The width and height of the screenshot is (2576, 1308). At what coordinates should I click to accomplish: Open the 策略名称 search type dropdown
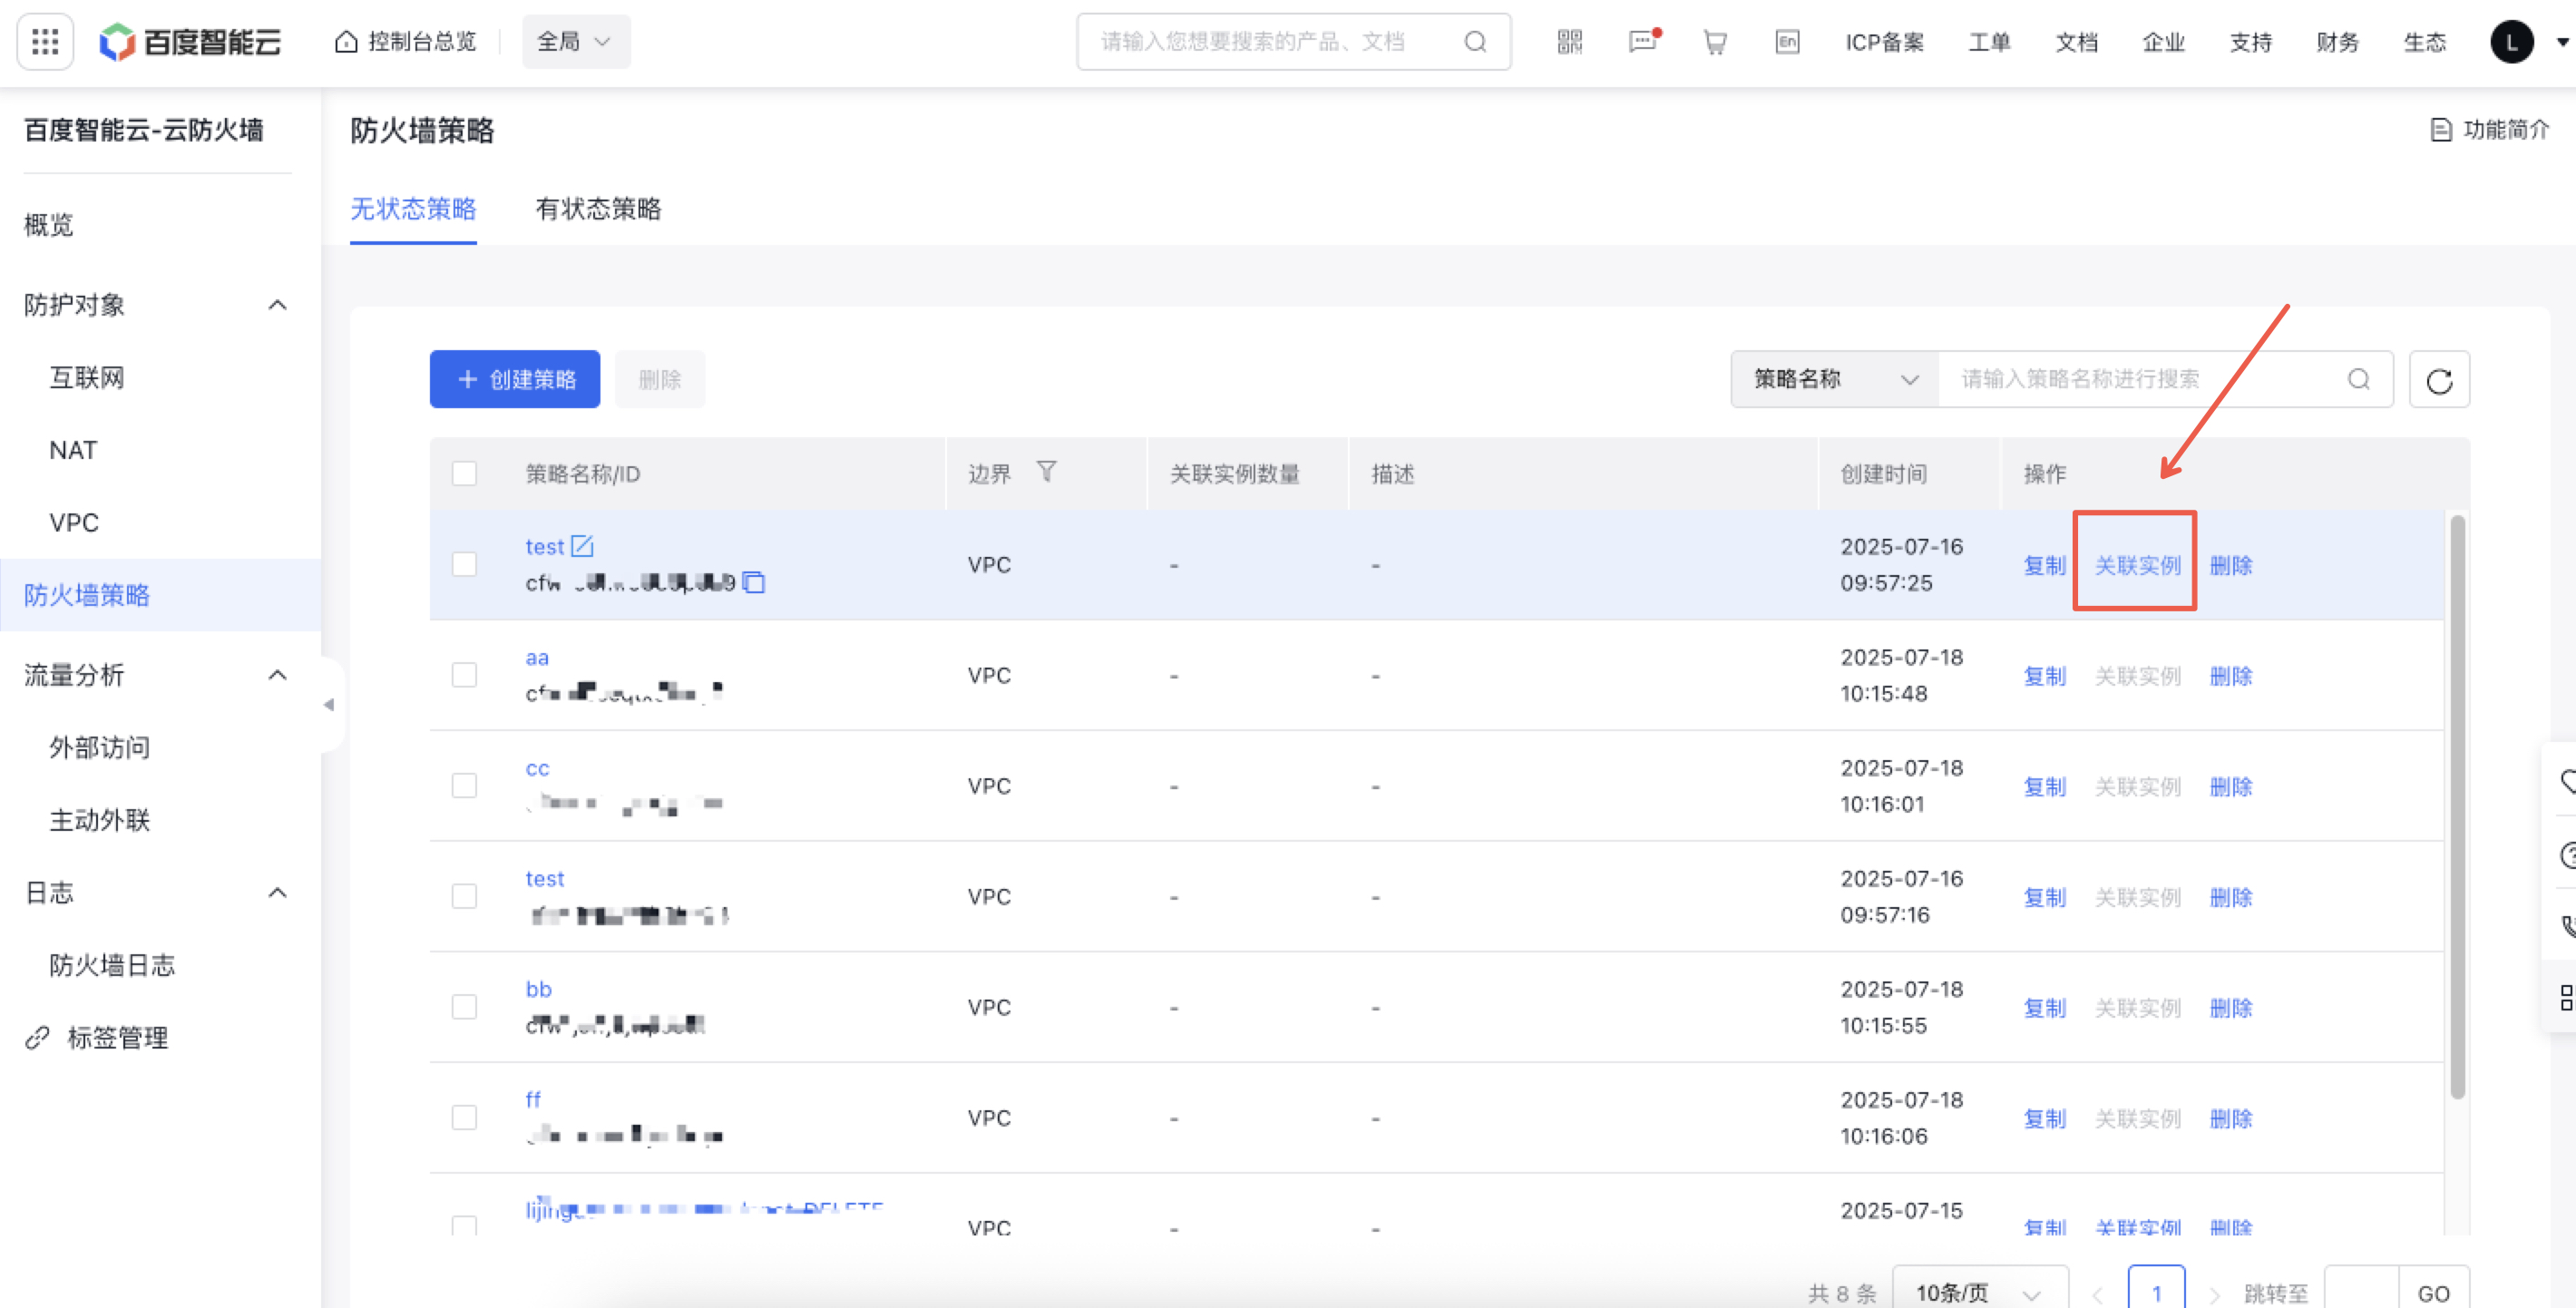click(1835, 380)
